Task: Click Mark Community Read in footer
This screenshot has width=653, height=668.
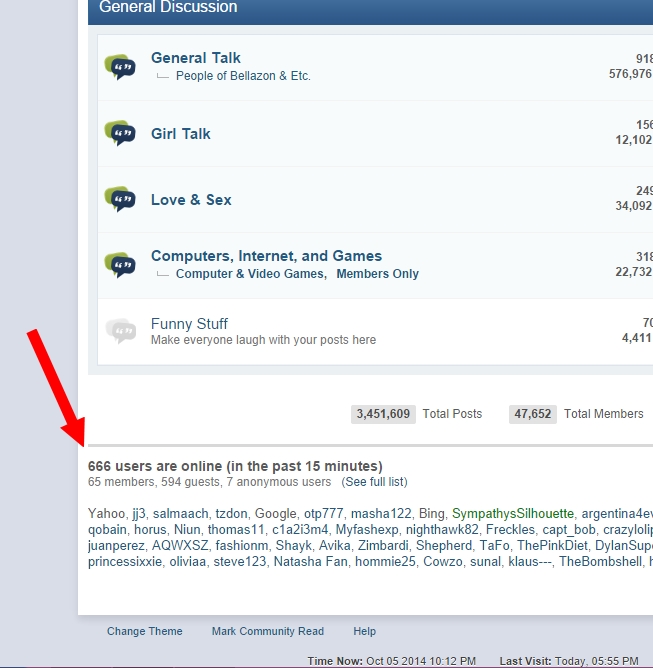Action: click(x=268, y=631)
